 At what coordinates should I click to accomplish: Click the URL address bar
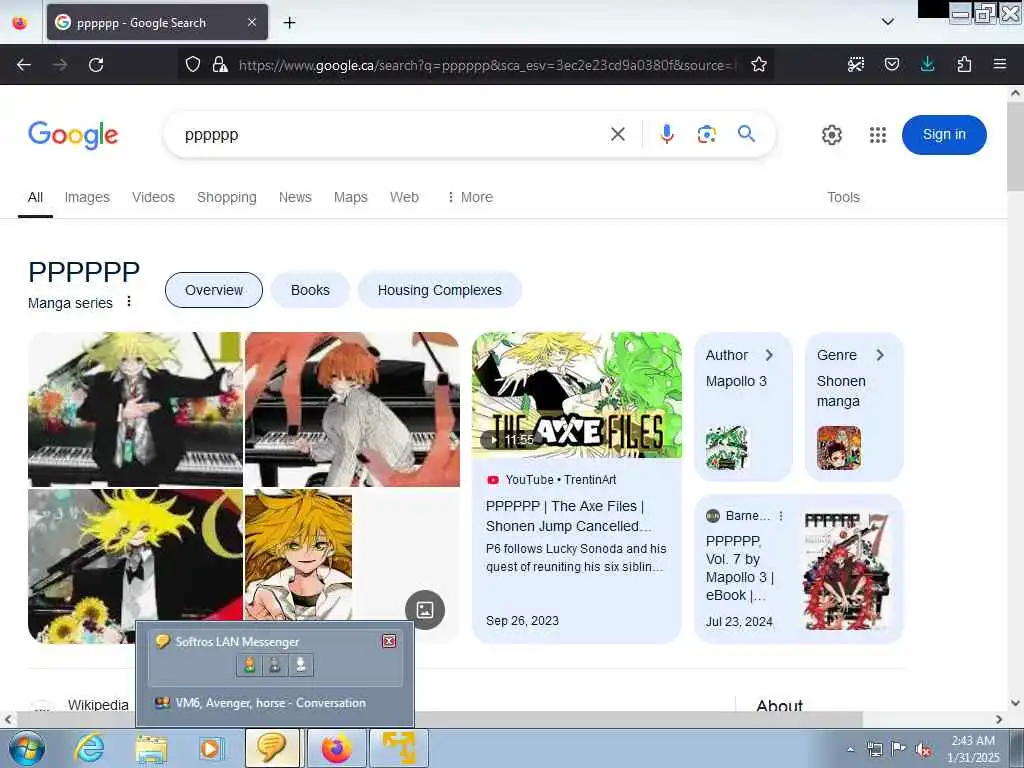(488, 65)
